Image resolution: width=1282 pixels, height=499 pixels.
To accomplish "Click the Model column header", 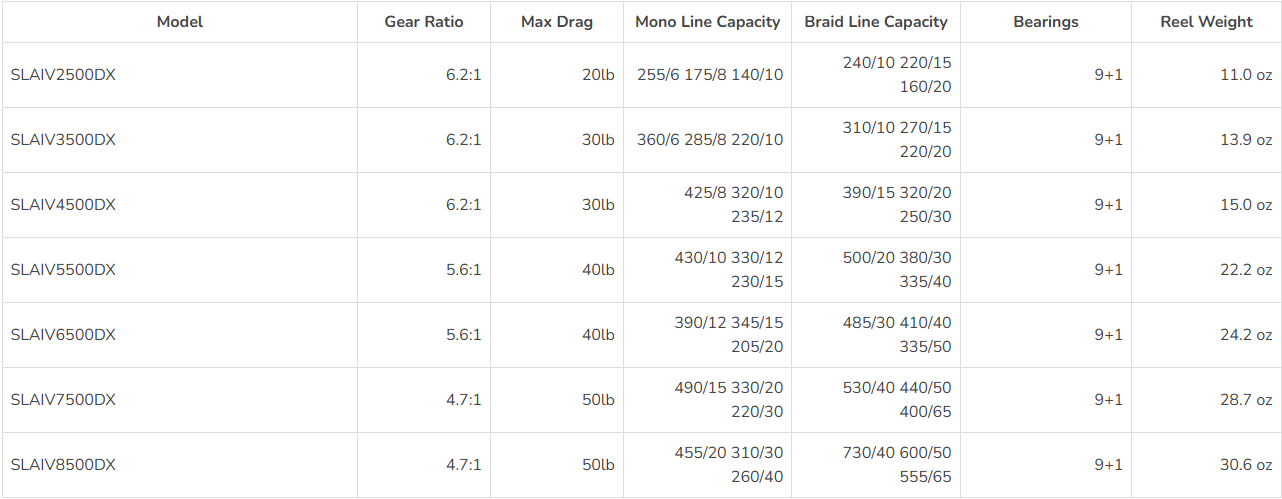I will [179, 22].
